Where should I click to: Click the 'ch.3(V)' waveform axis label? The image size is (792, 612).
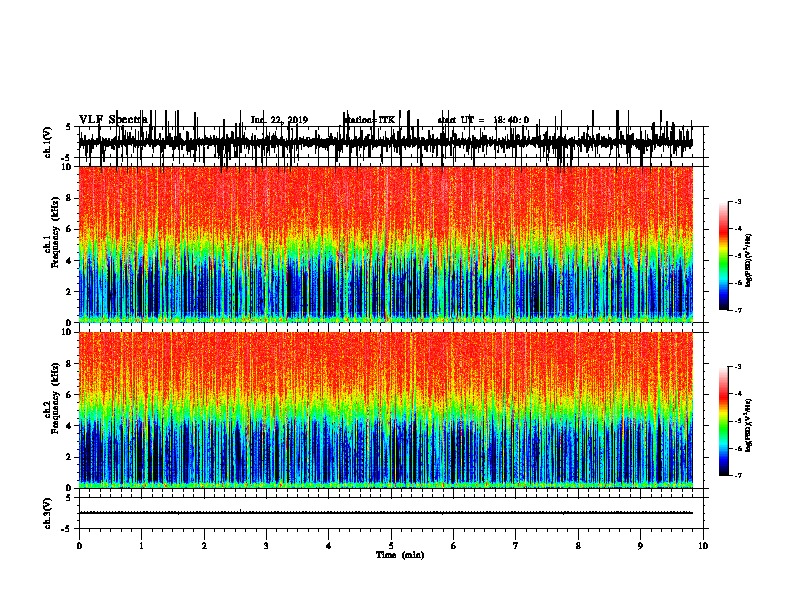click(x=47, y=513)
